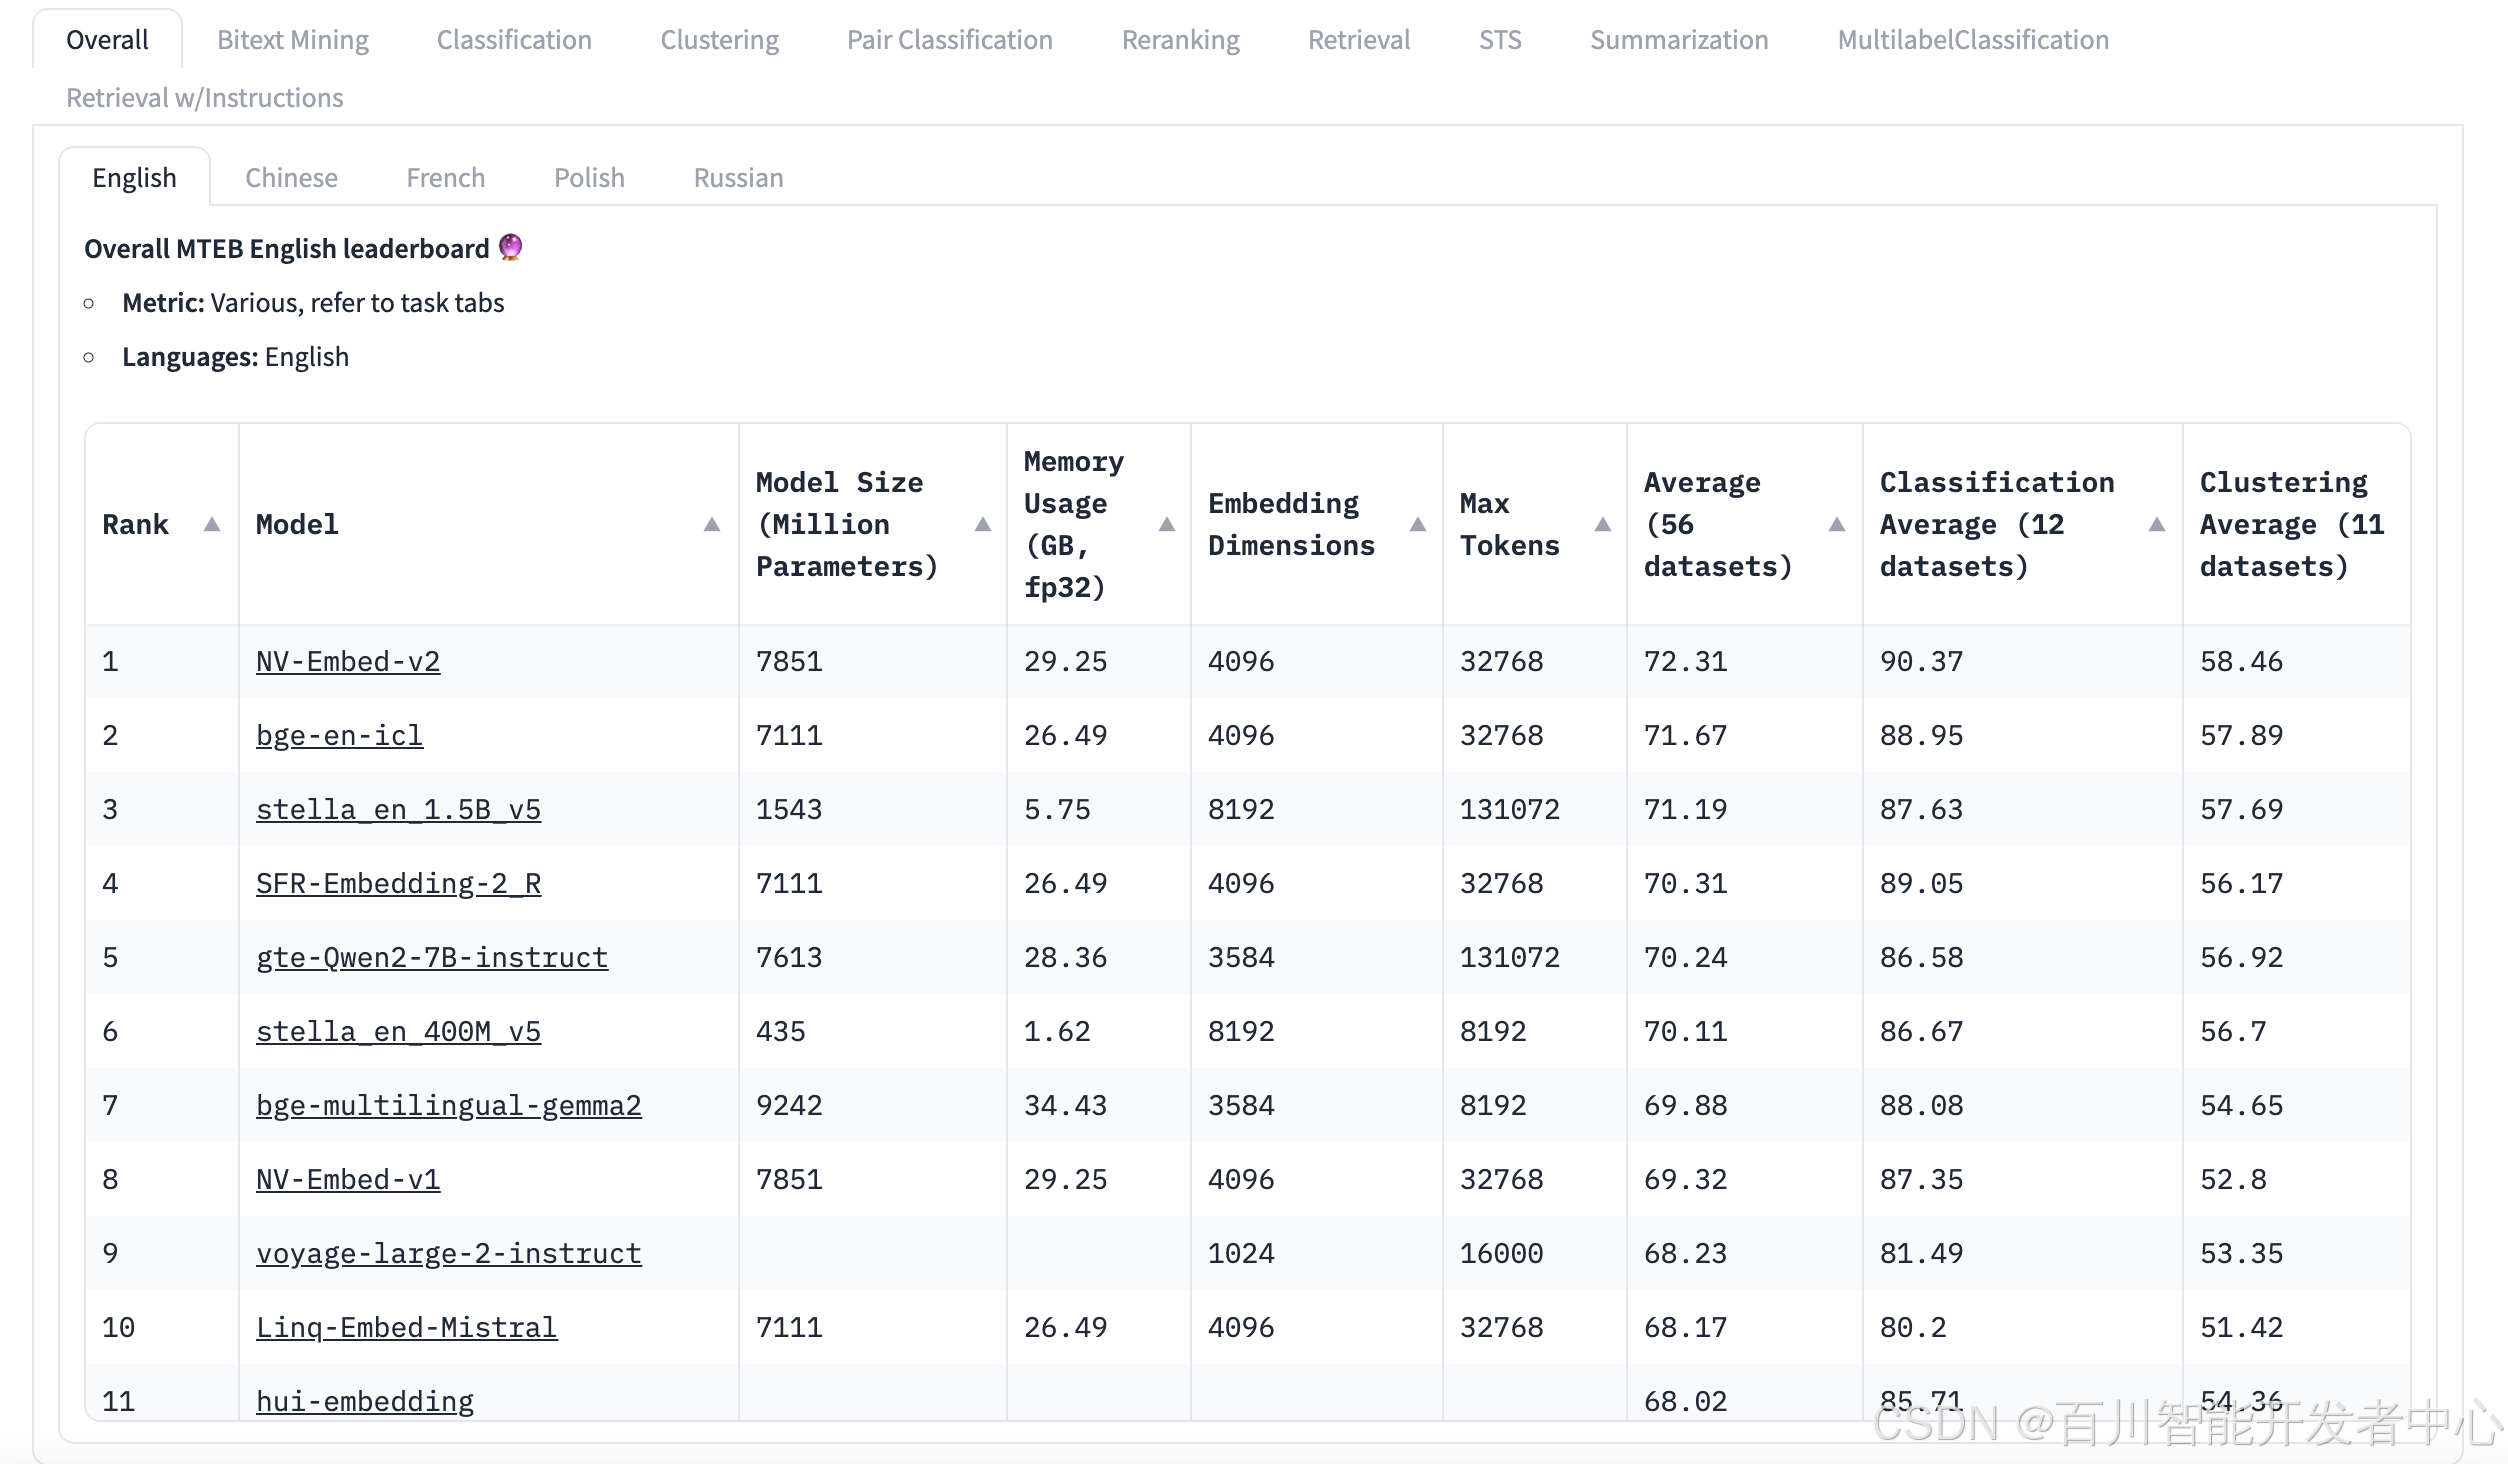The height and width of the screenshot is (1464, 2508).
Task: Open the NV-Embed-v1 model link
Action: 348,1179
